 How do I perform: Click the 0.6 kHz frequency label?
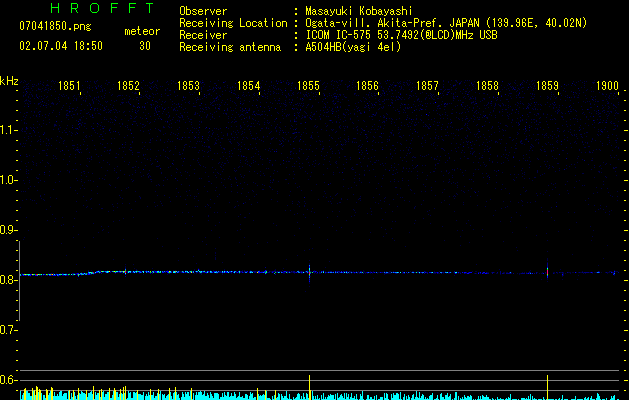coord(7,380)
